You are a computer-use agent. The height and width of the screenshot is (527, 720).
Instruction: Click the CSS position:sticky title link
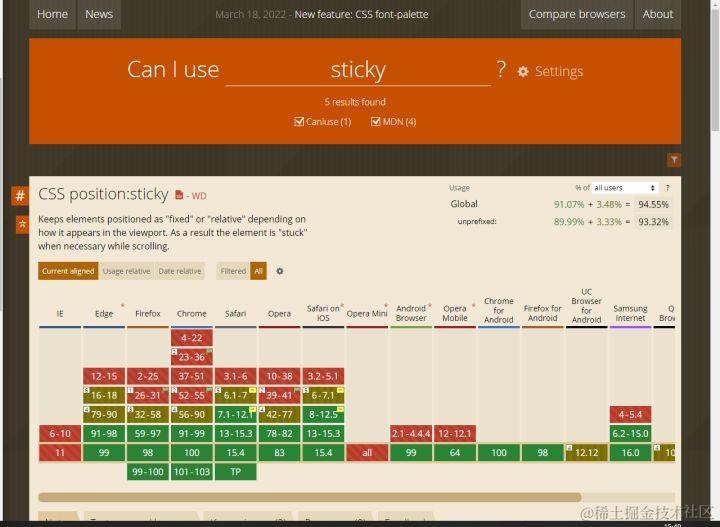point(103,194)
